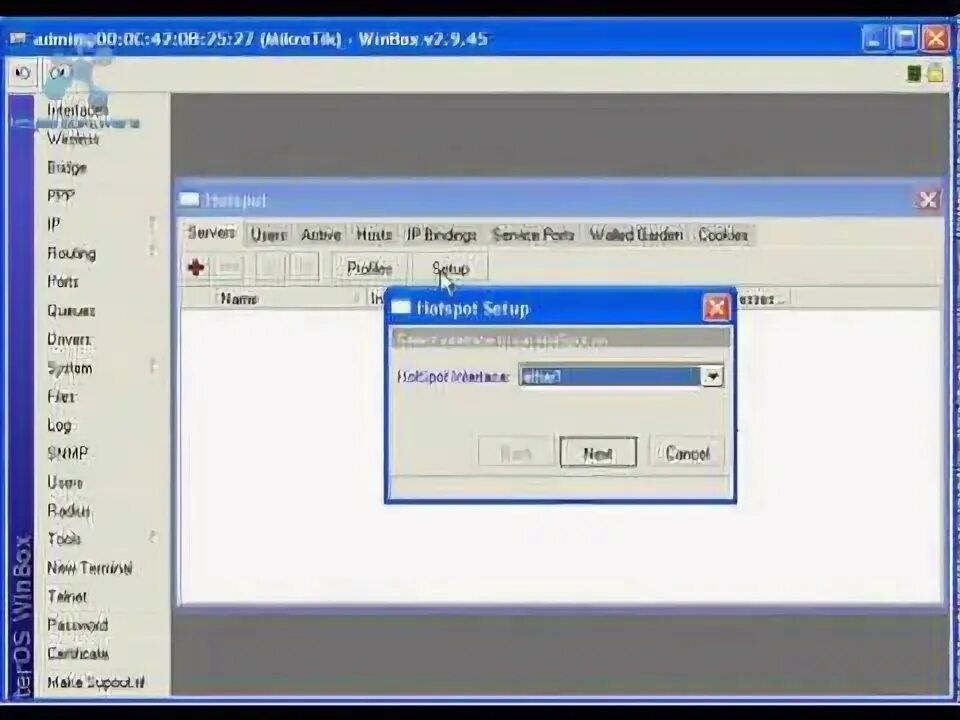This screenshot has height=720, width=960.
Task: Open the Telnet menu item
Action: coord(67,596)
